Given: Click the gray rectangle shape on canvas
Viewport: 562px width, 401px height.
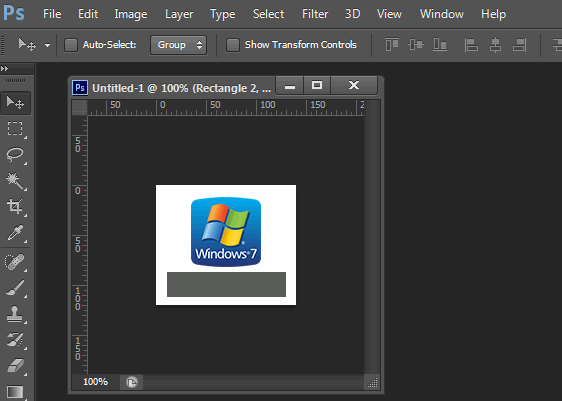Looking at the screenshot, I should point(226,284).
